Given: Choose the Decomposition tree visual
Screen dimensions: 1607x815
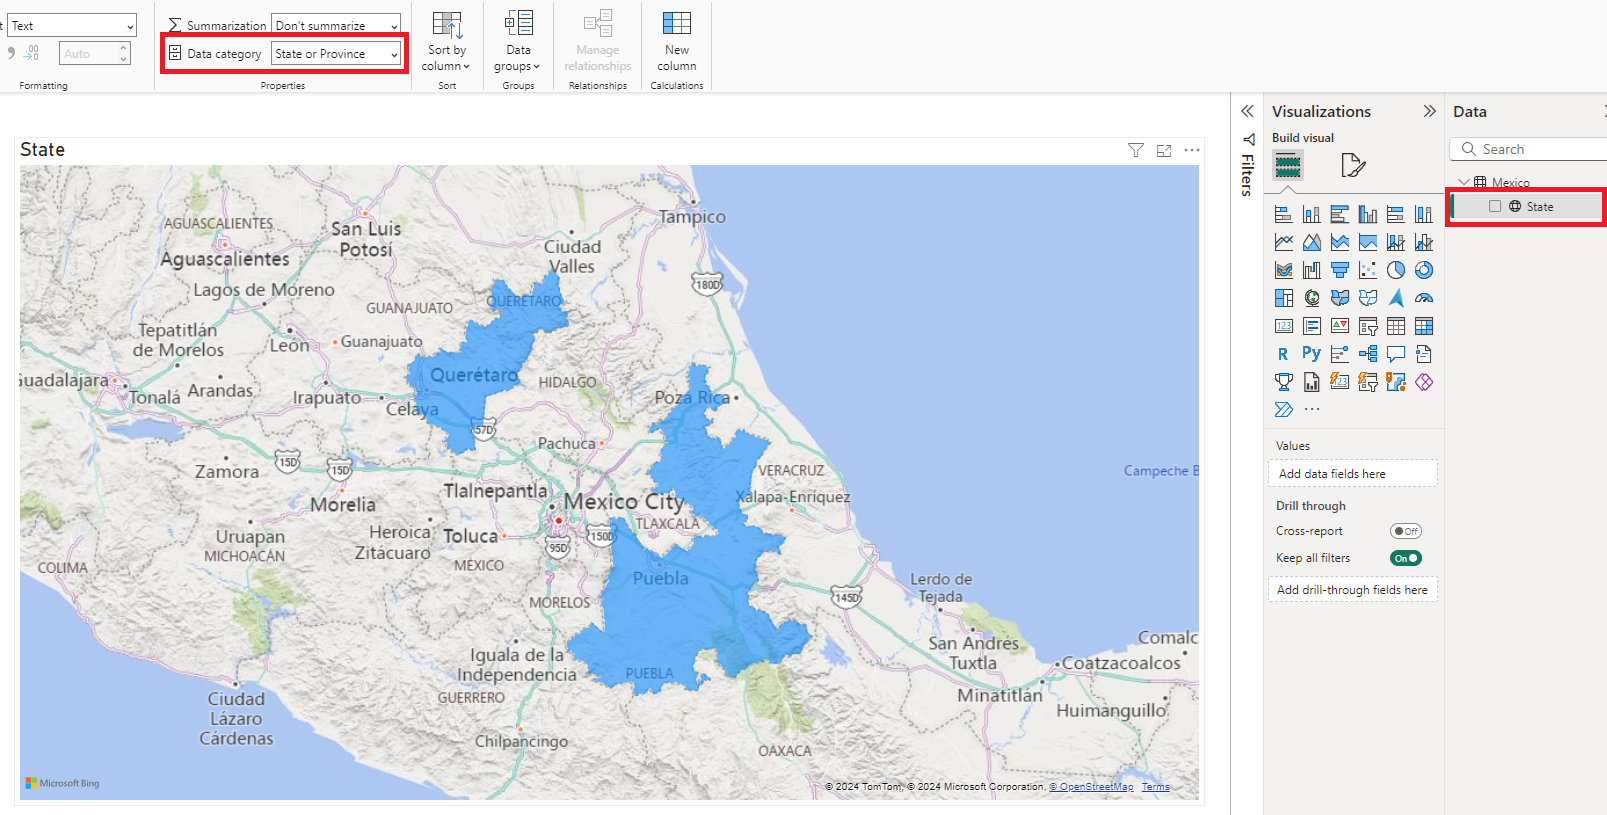Looking at the screenshot, I should (1367, 354).
